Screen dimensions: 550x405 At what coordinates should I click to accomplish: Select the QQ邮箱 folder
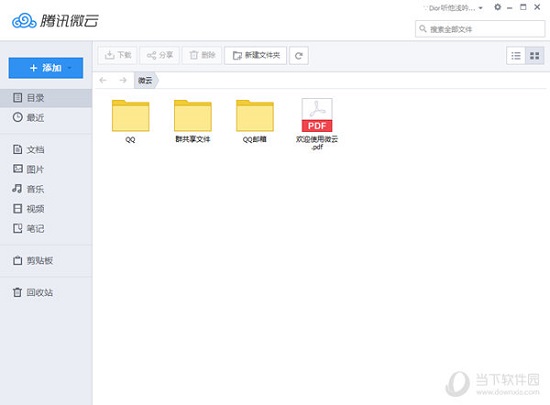pos(255,121)
